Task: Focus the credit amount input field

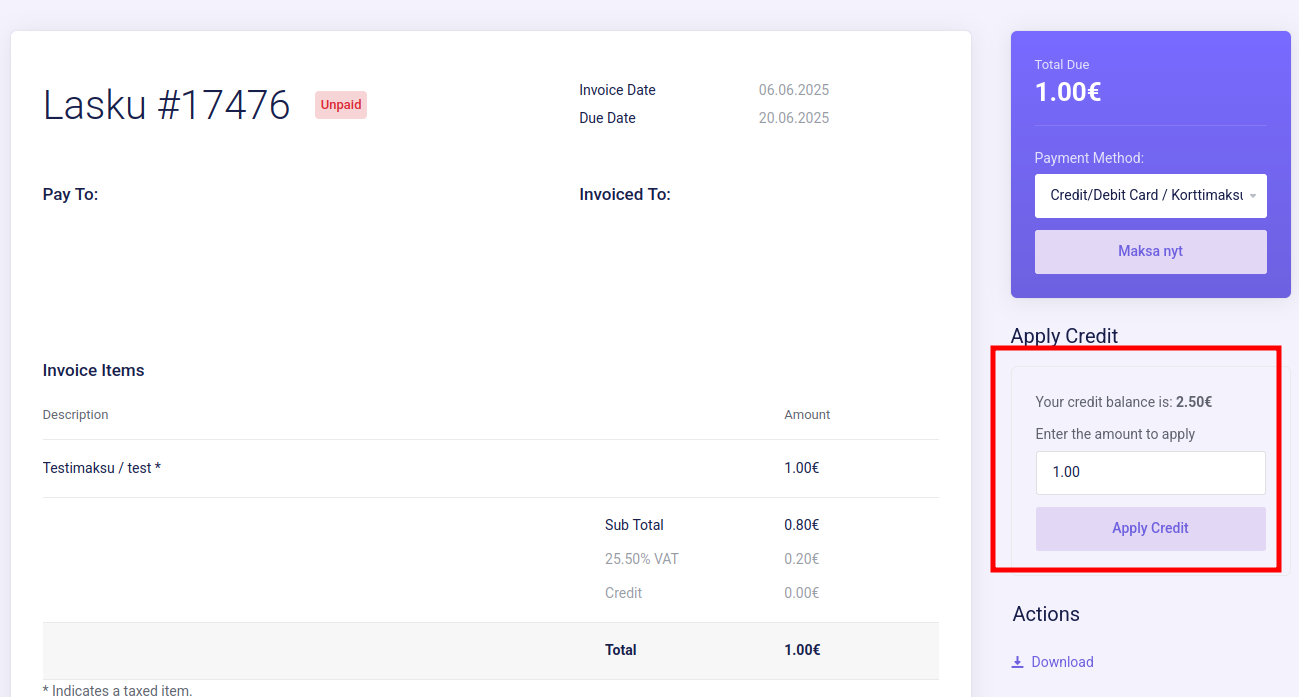Action: [x=1150, y=472]
